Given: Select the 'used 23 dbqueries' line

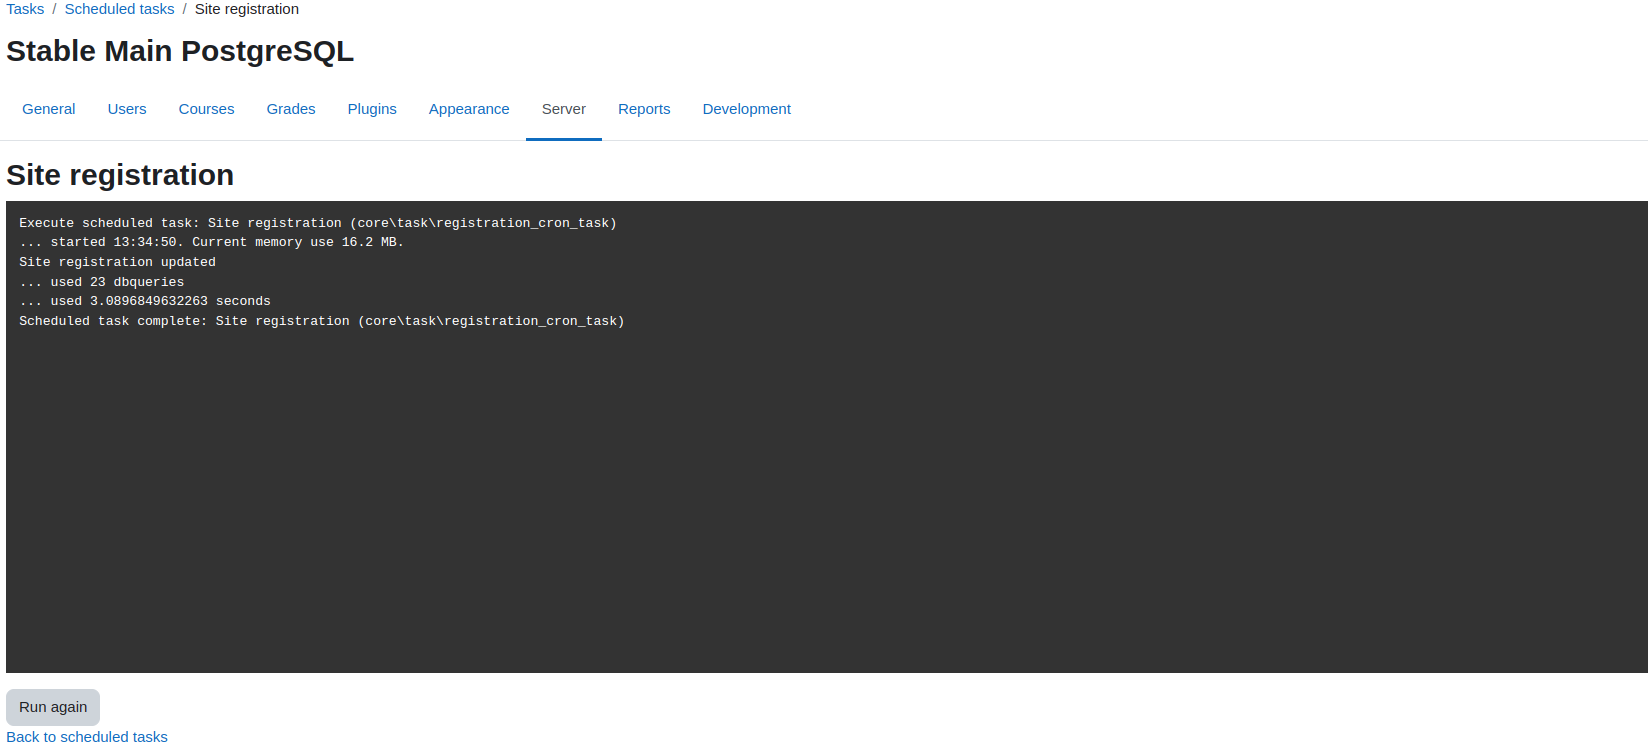Looking at the screenshot, I should click(101, 282).
